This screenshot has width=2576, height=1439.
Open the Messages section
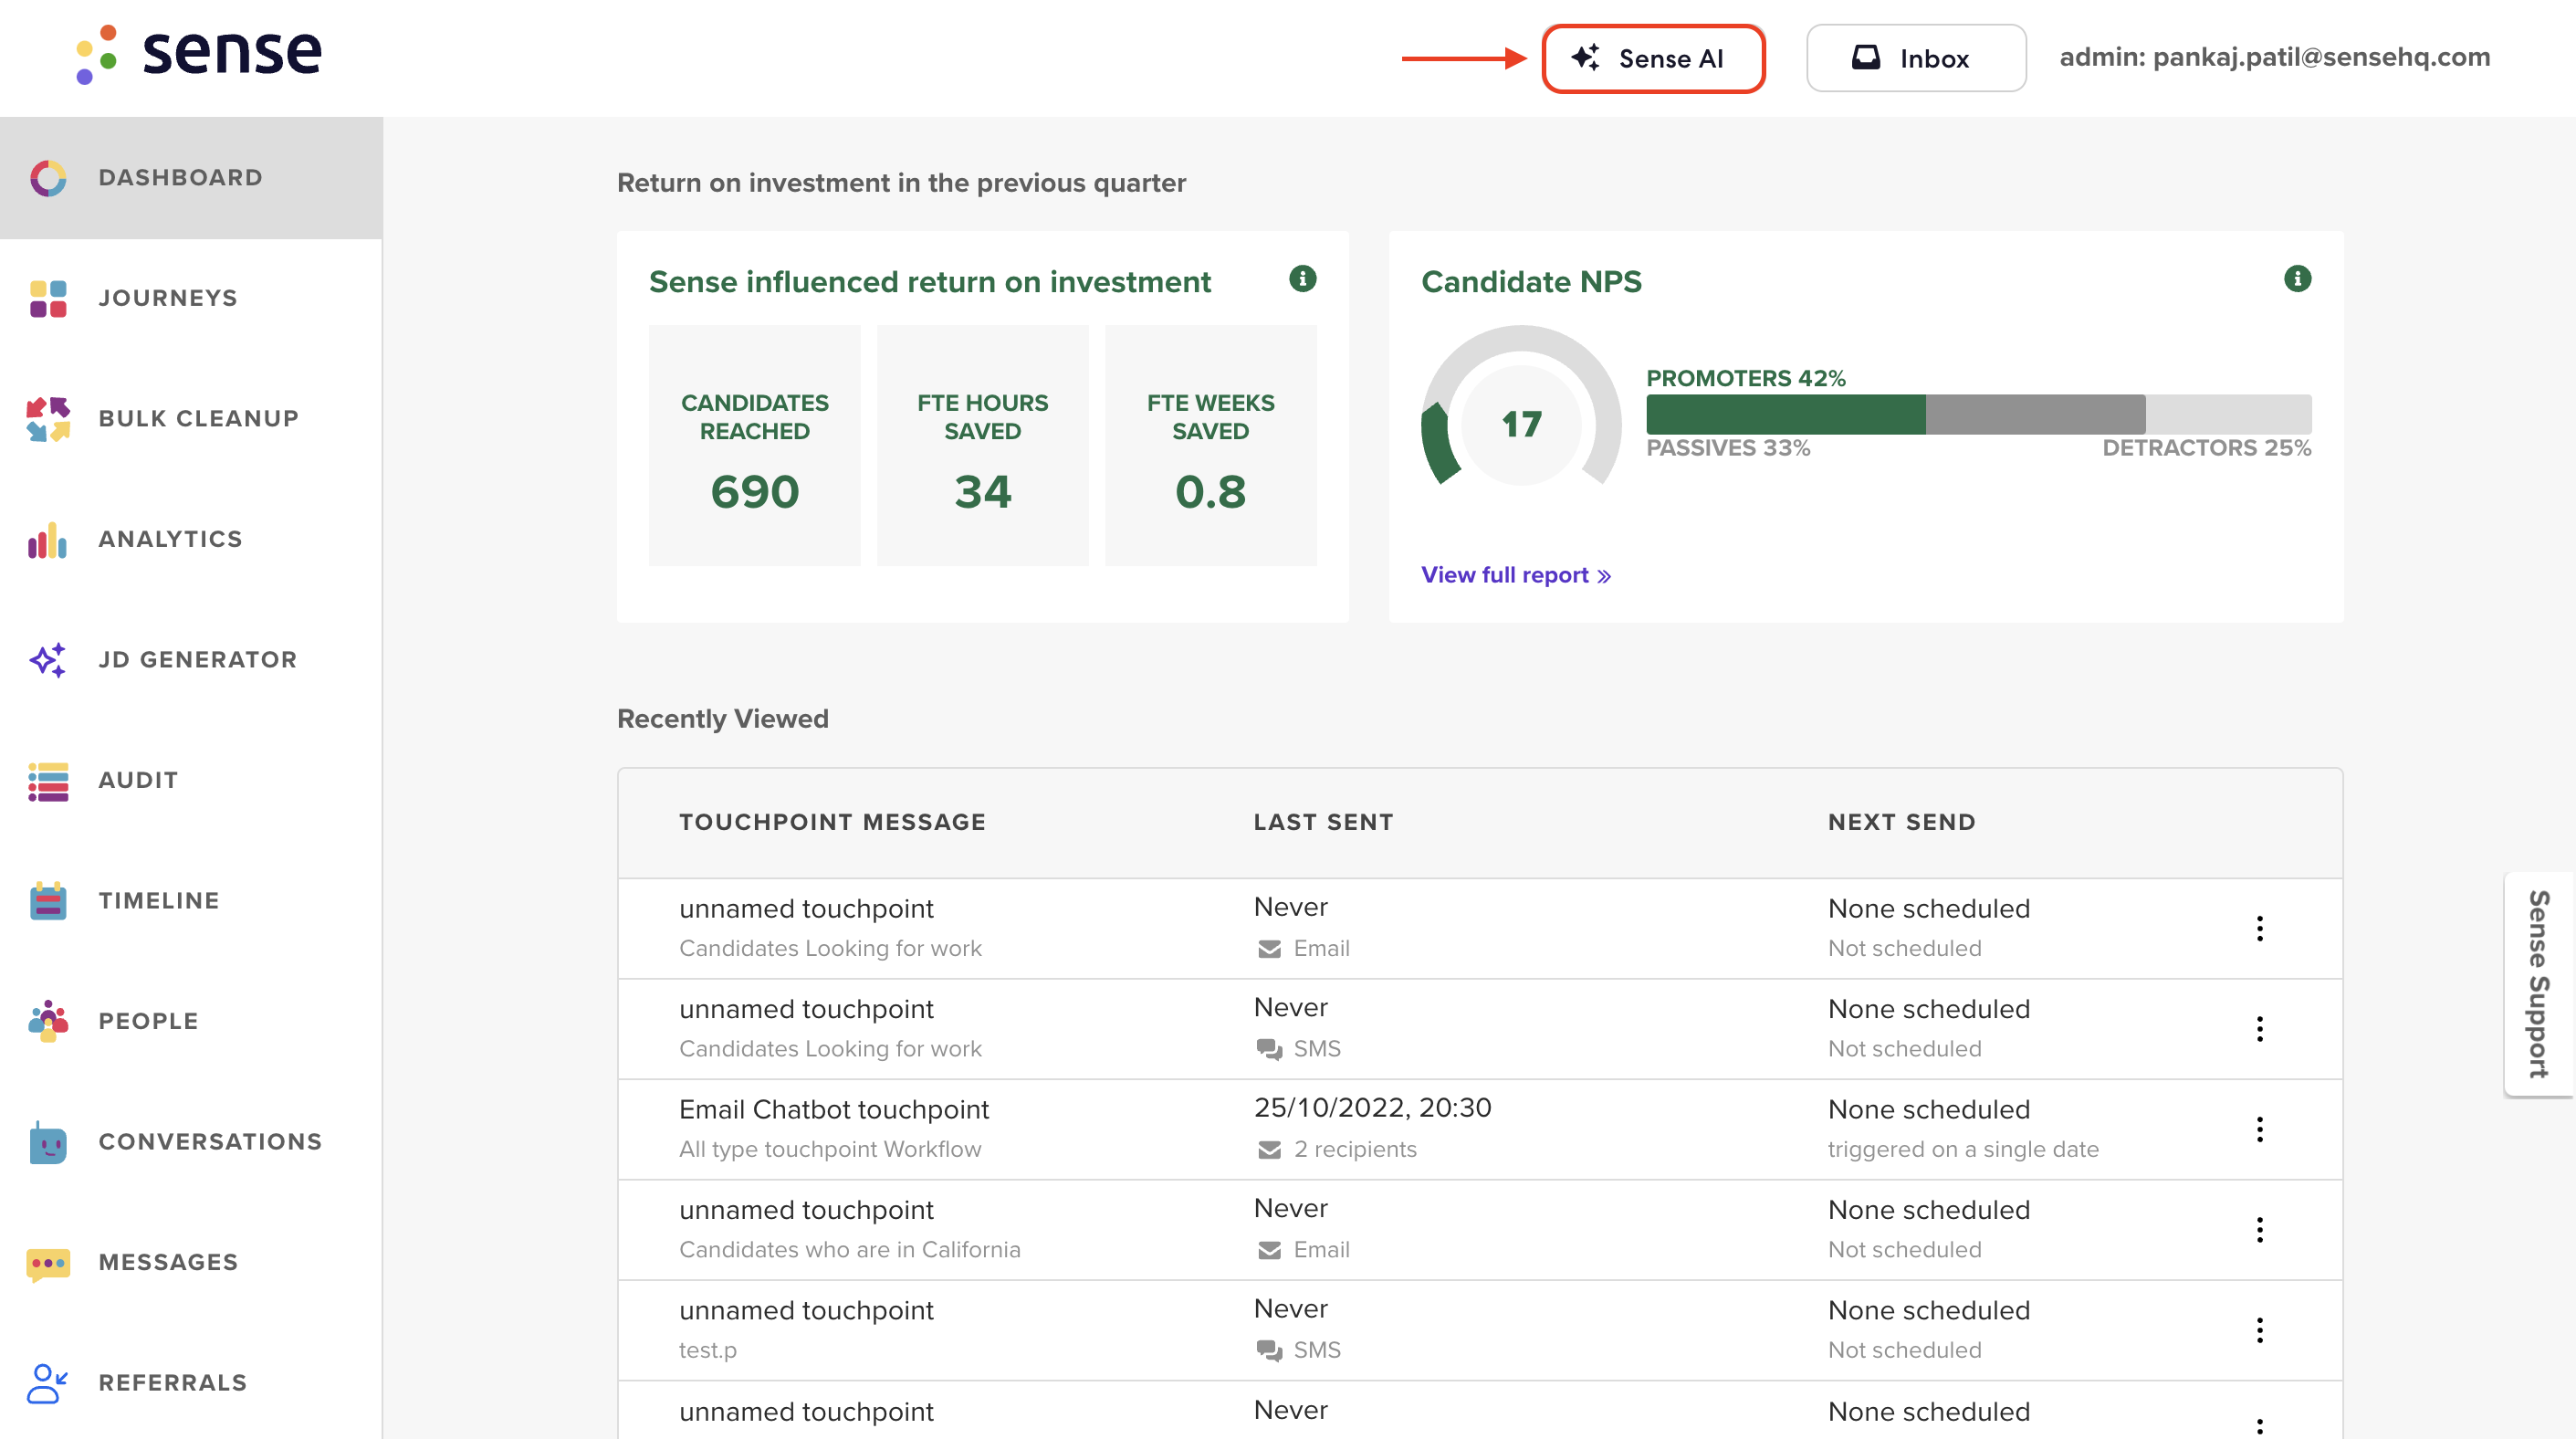[x=167, y=1261]
